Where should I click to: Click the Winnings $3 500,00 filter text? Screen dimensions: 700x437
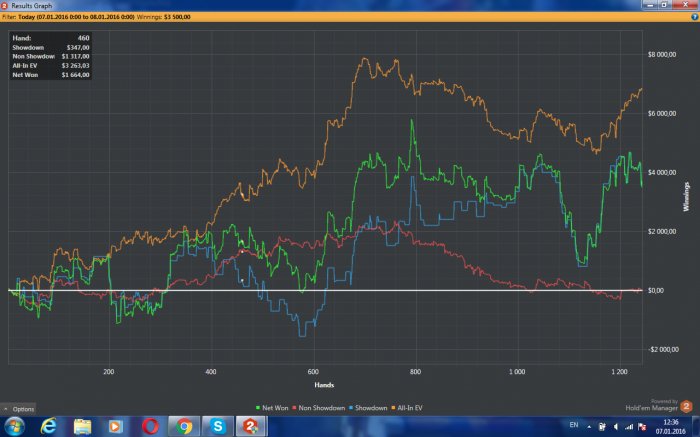point(164,17)
